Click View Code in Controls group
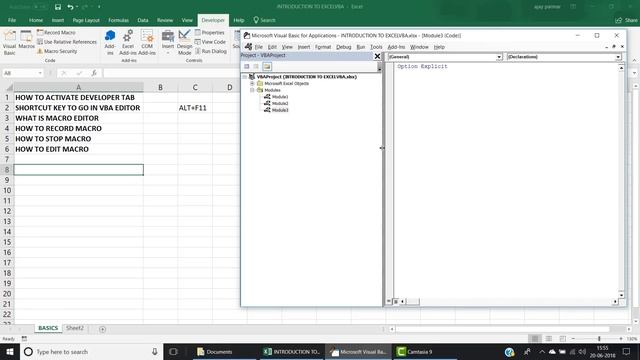Viewport: 640px width, 360px height. pyautogui.click(x=210, y=42)
